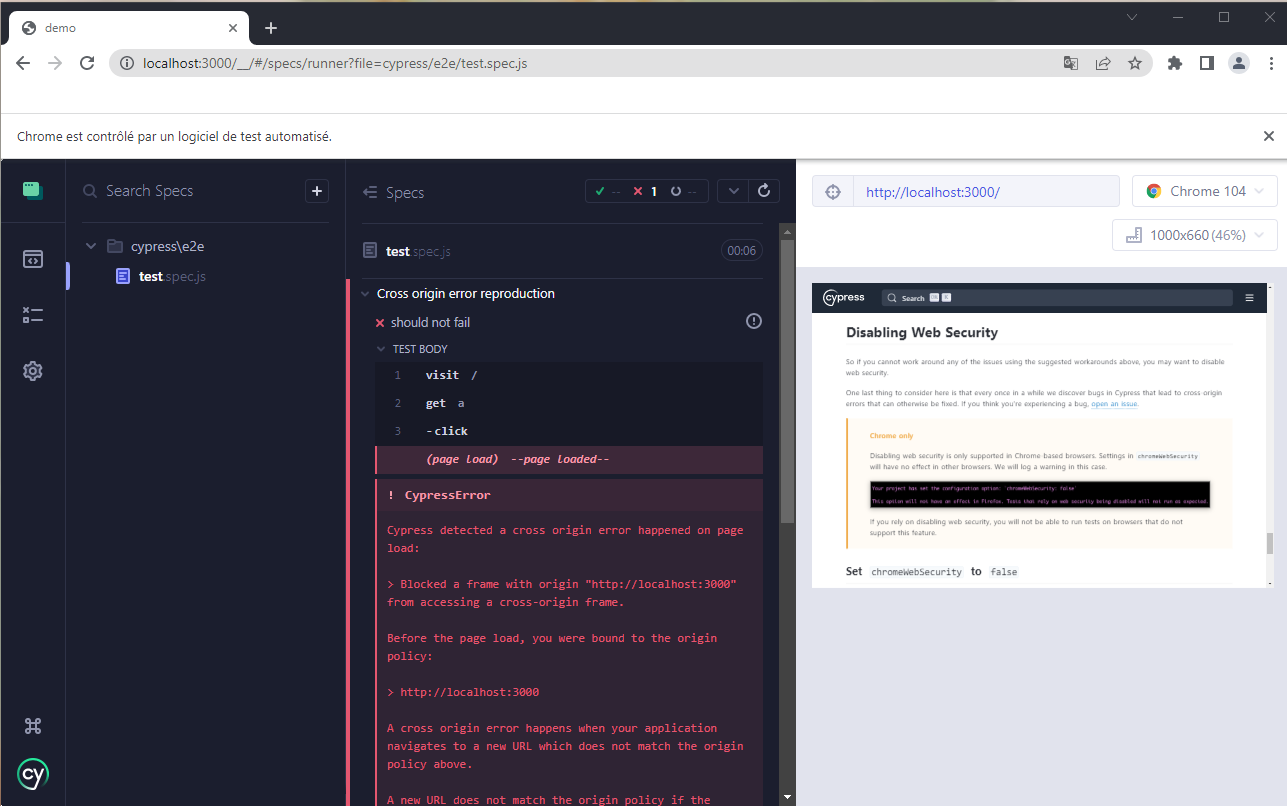Collapse the TEST BODY section
1287x806 pixels.
click(381, 349)
